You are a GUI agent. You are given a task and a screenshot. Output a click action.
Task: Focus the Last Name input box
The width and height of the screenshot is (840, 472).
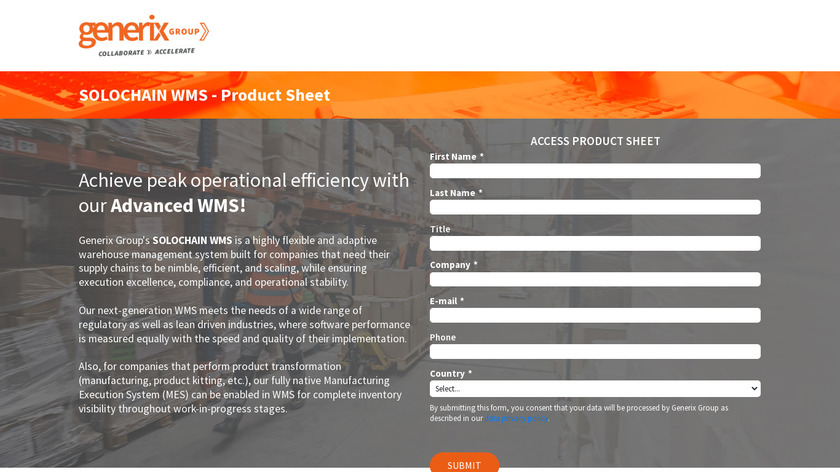(x=595, y=207)
